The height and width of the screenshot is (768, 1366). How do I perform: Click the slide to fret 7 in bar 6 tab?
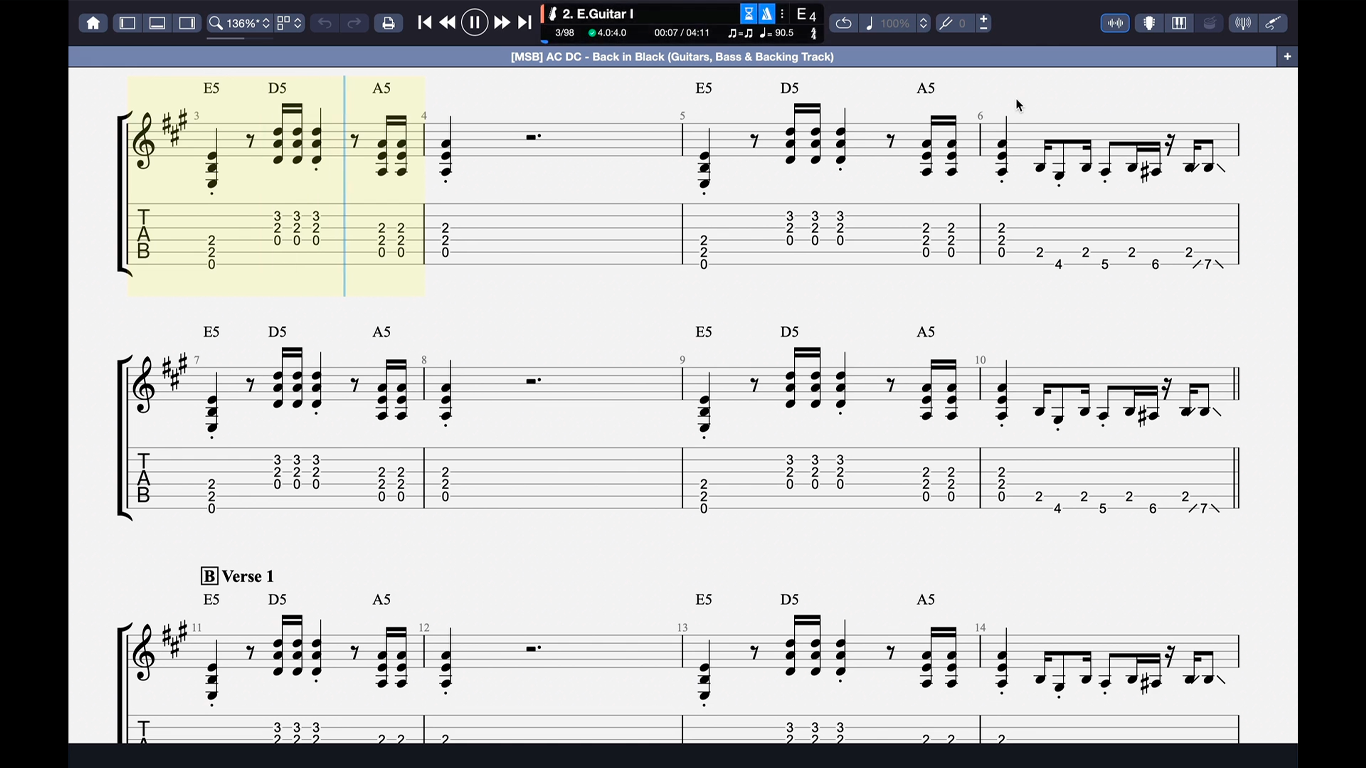1207,264
